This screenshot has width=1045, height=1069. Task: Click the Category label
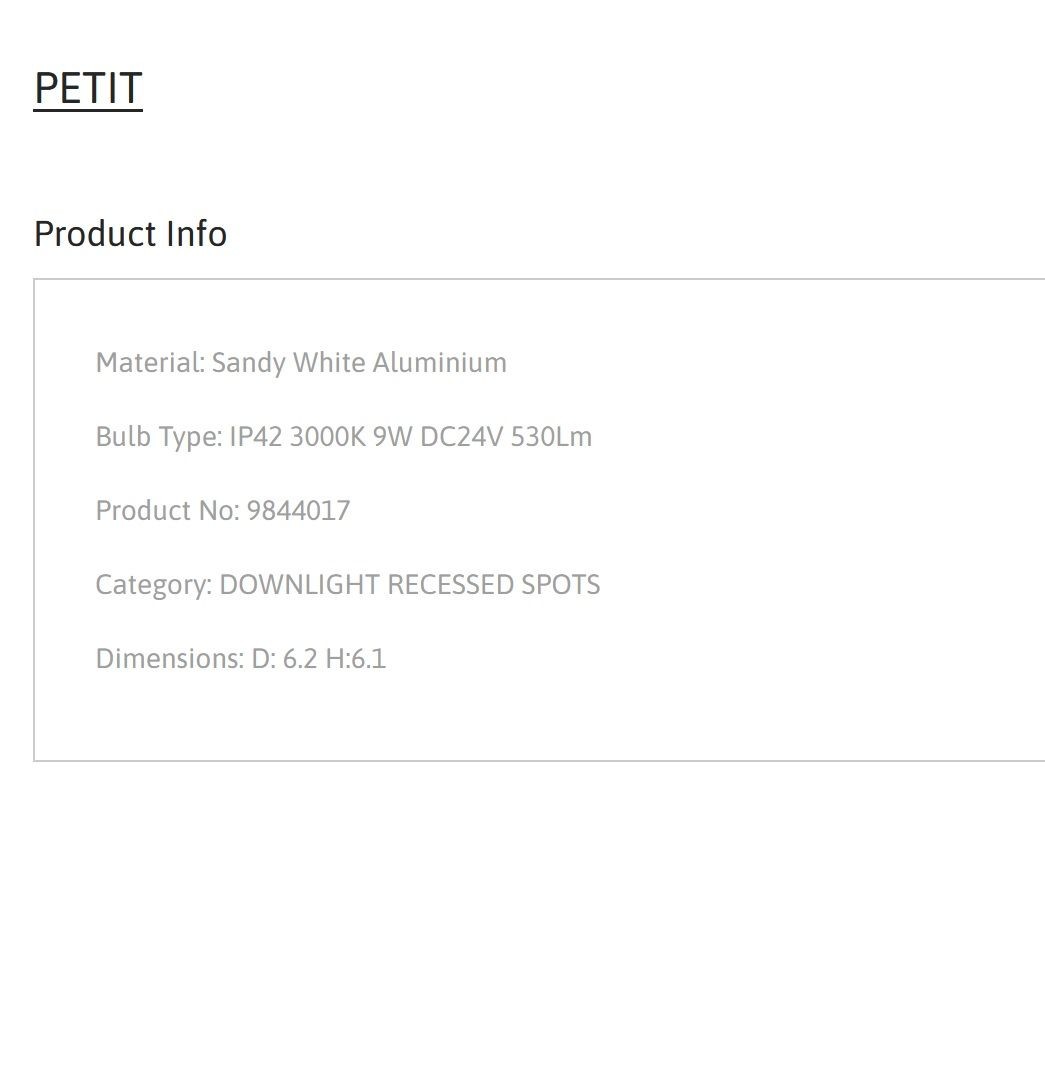click(154, 586)
